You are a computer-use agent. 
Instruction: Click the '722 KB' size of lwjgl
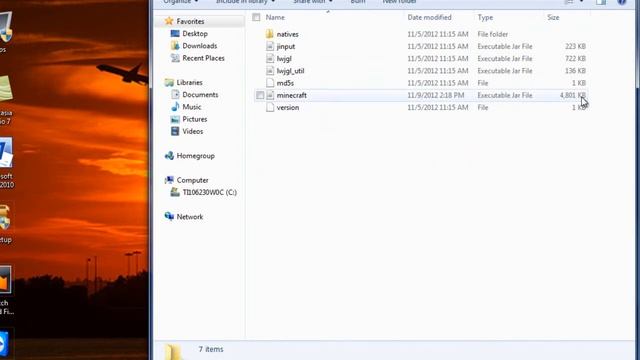(x=576, y=58)
